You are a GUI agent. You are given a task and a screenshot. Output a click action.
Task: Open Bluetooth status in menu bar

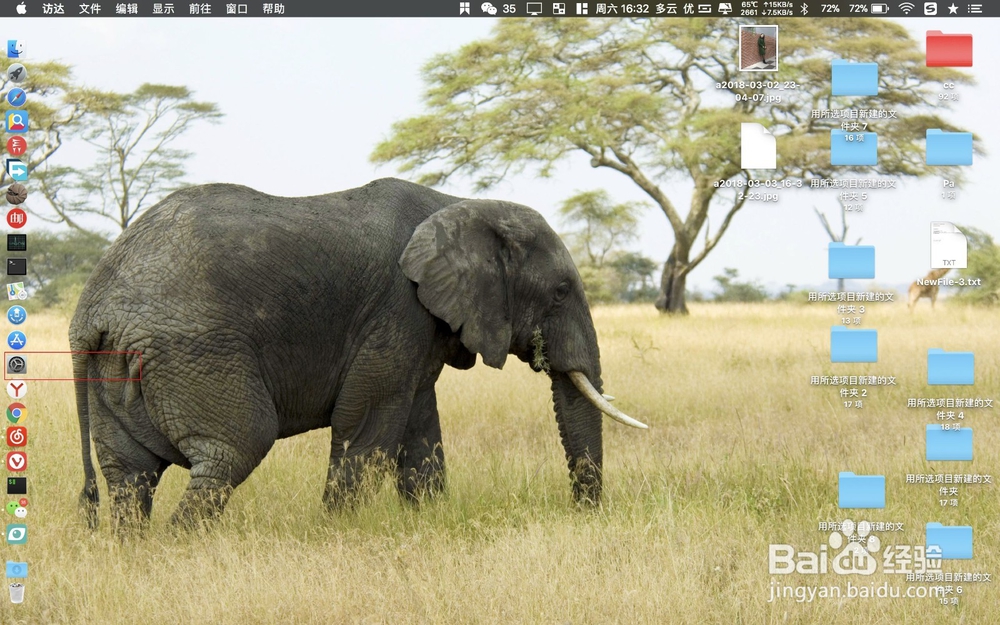point(804,8)
